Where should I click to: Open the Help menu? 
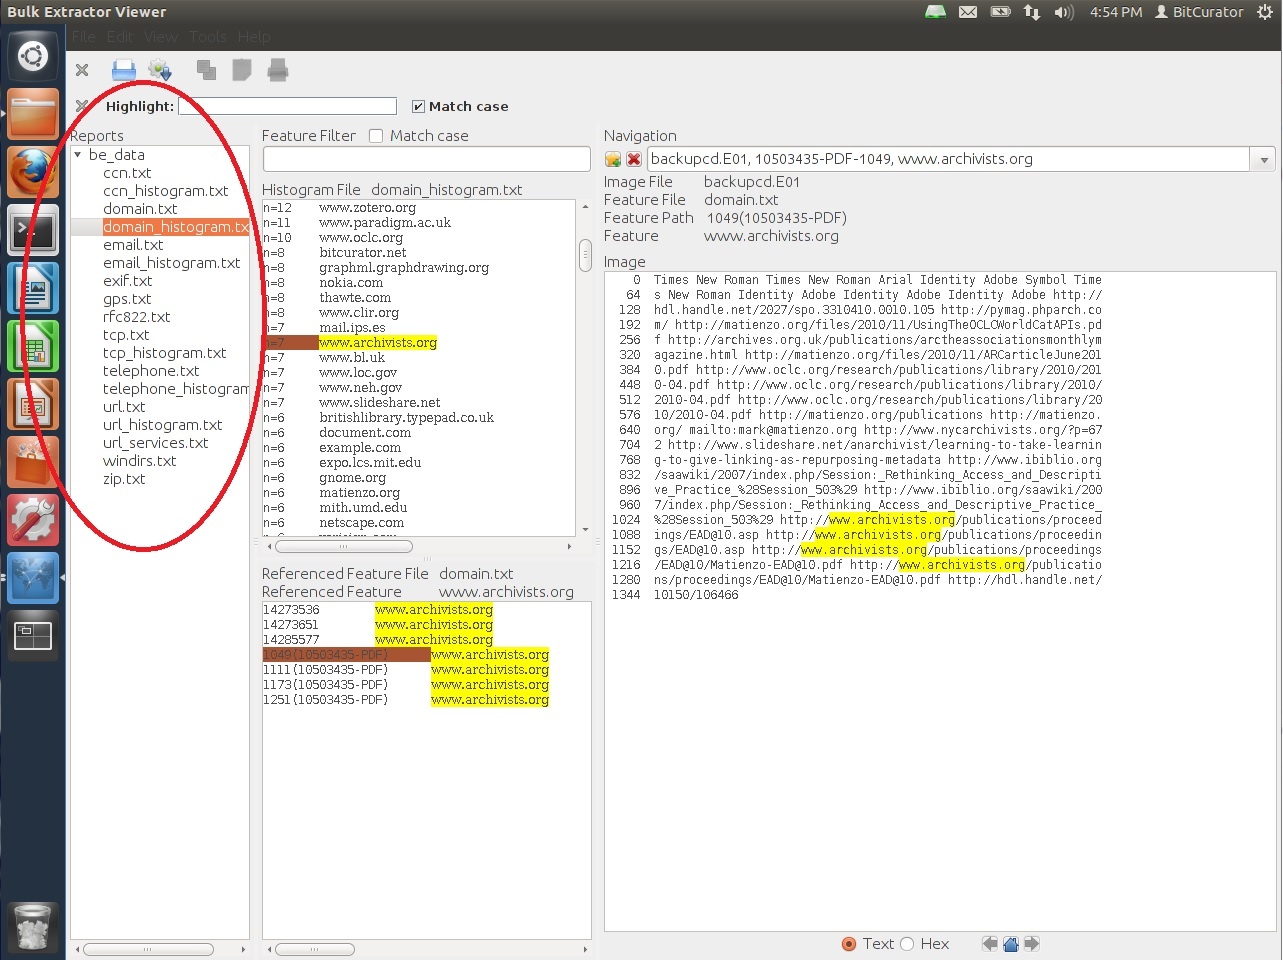tap(254, 37)
